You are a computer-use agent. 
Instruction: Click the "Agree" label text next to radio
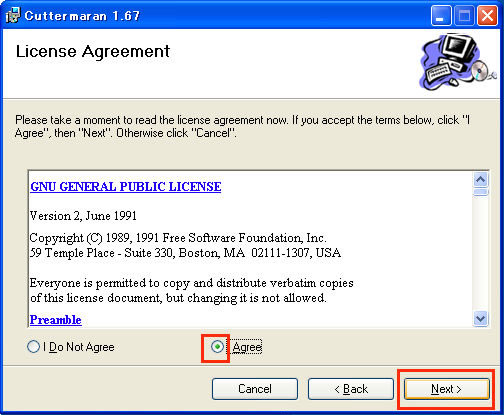coord(247,347)
